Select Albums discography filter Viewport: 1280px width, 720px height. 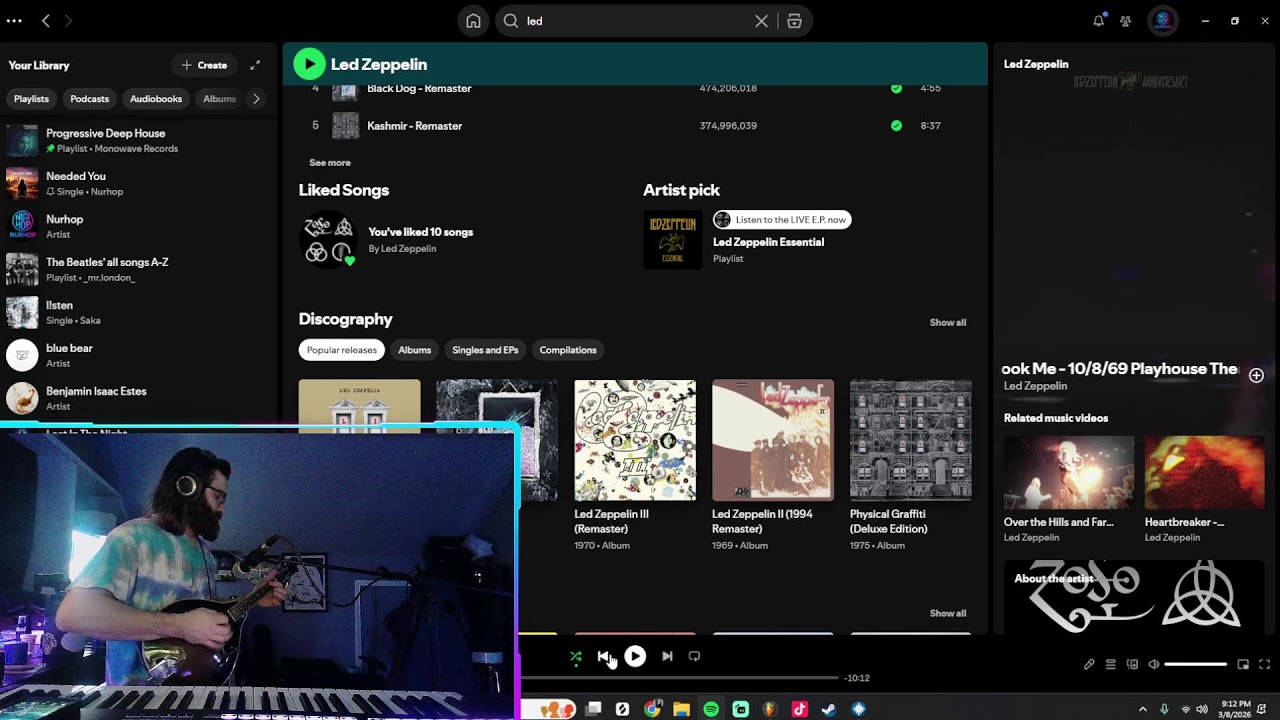(414, 350)
